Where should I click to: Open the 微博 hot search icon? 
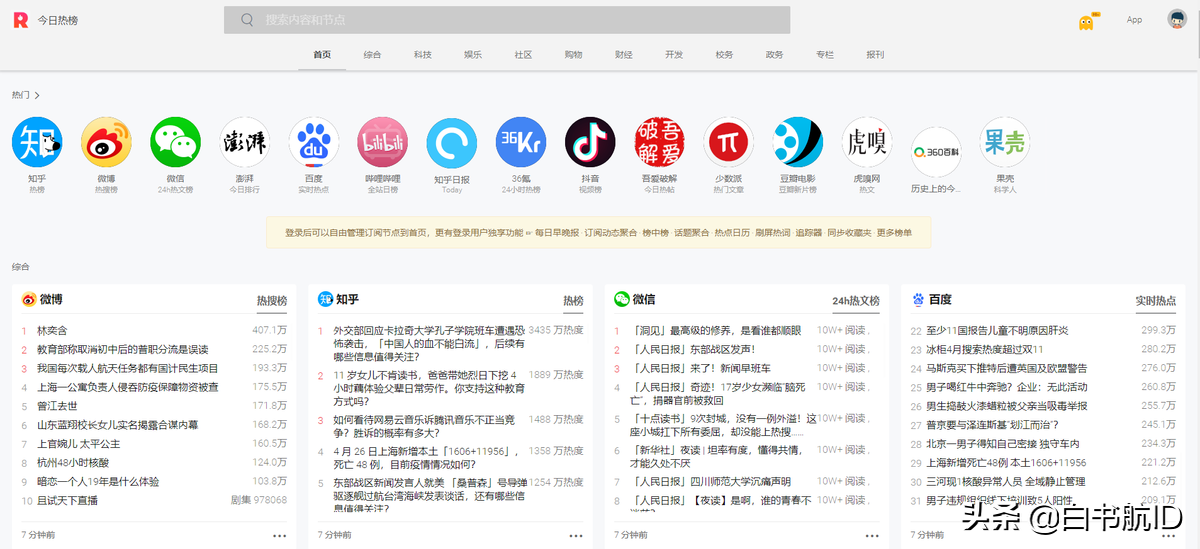(x=106, y=141)
